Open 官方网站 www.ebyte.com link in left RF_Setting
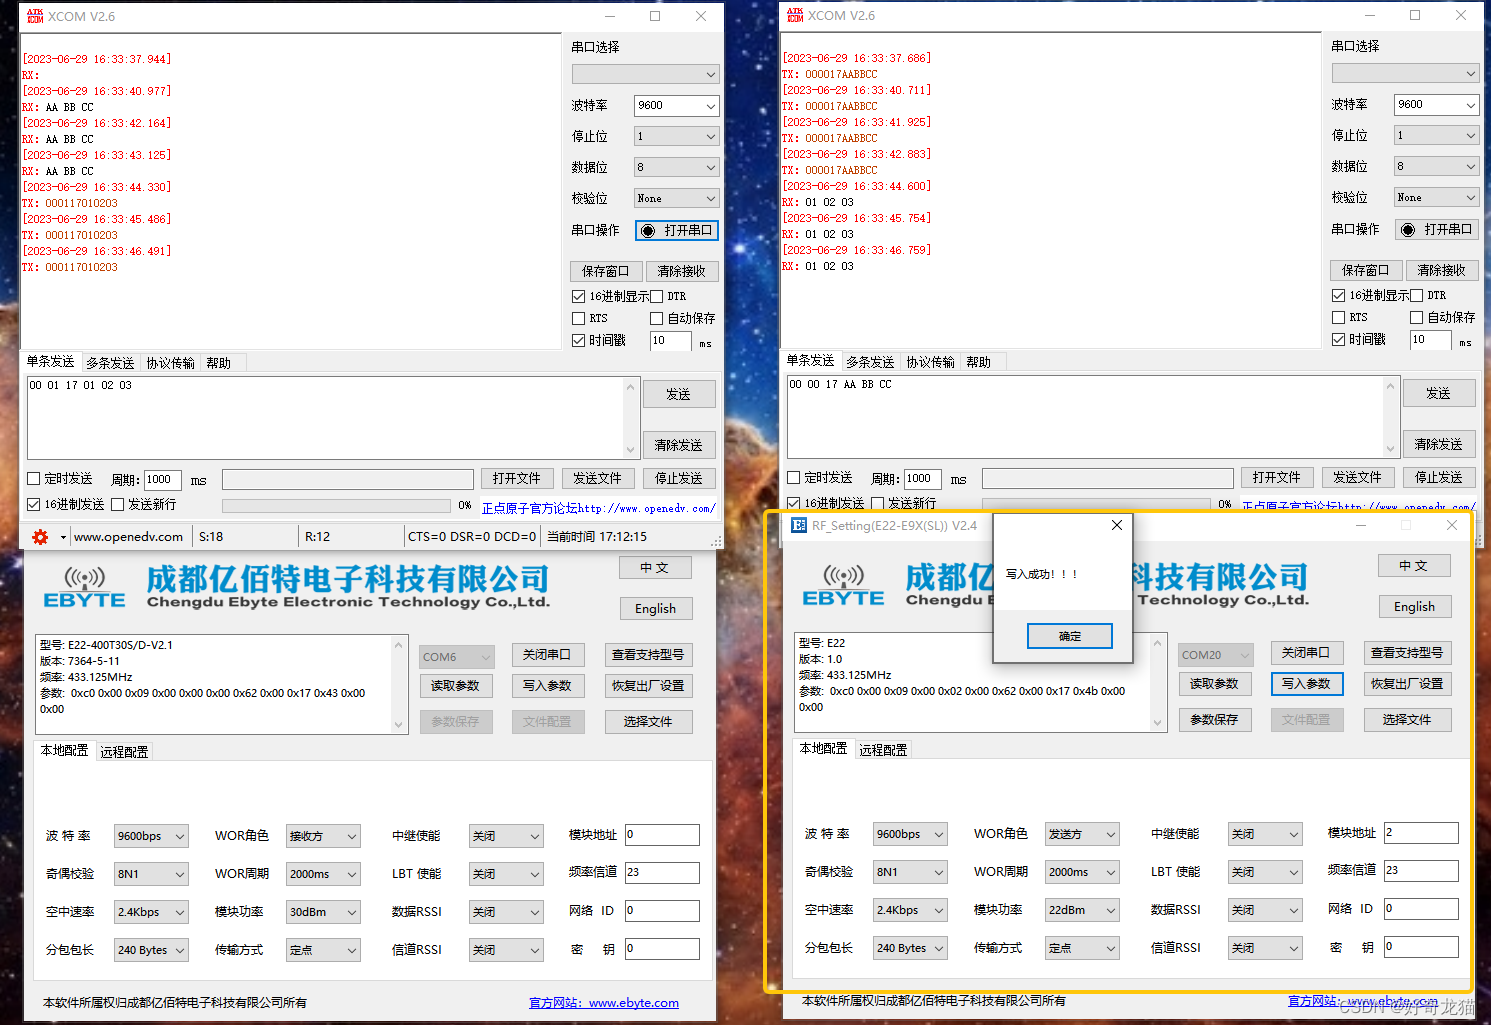1491x1025 pixels. tap(604, 1003)
